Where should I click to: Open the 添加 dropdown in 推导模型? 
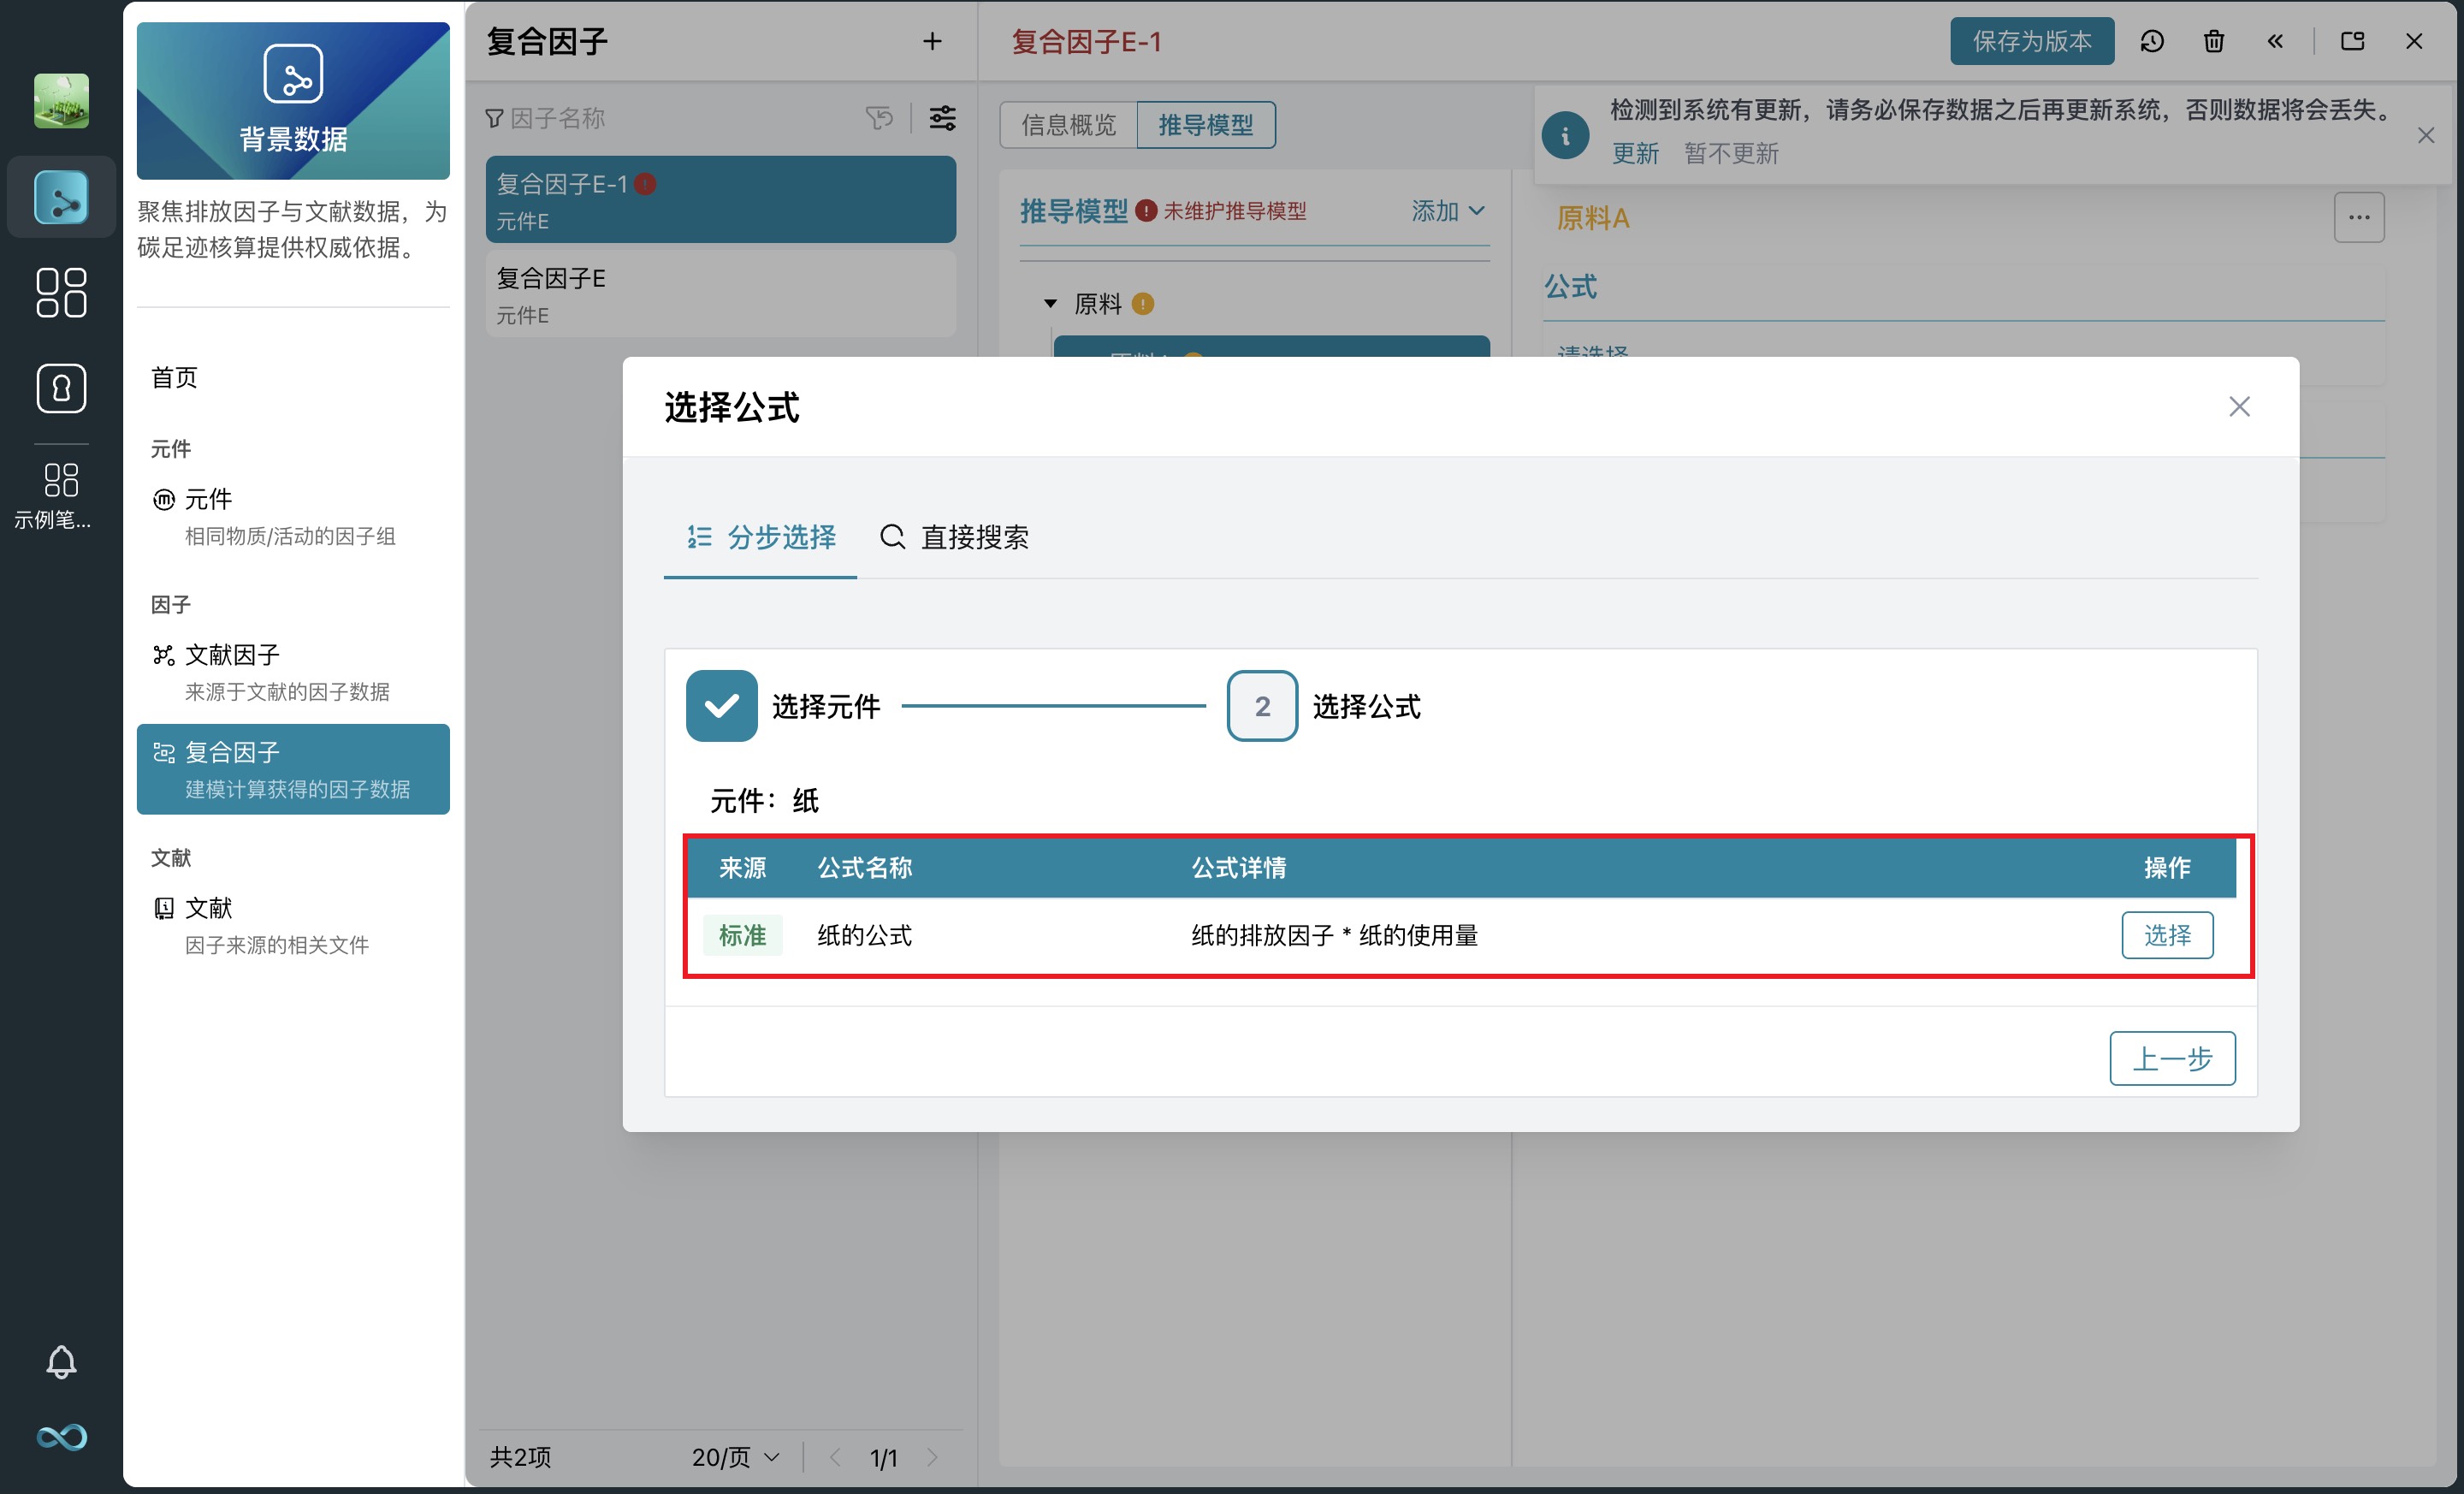point(1447,211)
